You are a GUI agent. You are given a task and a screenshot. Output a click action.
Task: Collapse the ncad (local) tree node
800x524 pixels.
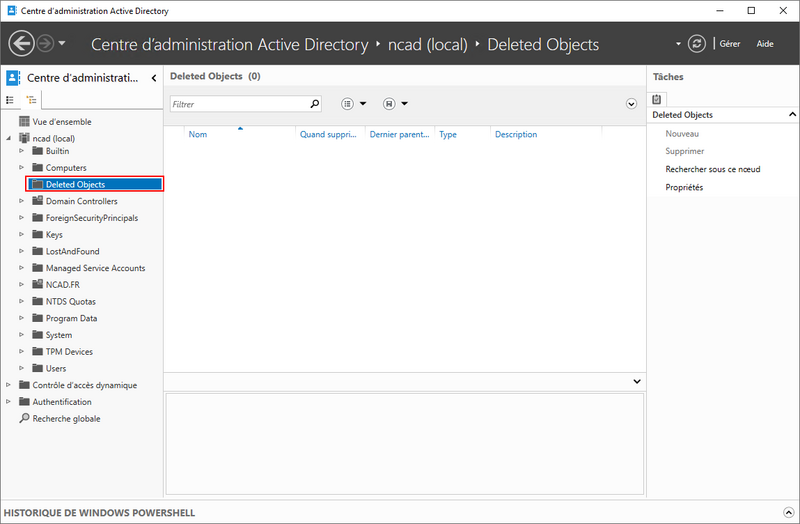click(9, 138)
